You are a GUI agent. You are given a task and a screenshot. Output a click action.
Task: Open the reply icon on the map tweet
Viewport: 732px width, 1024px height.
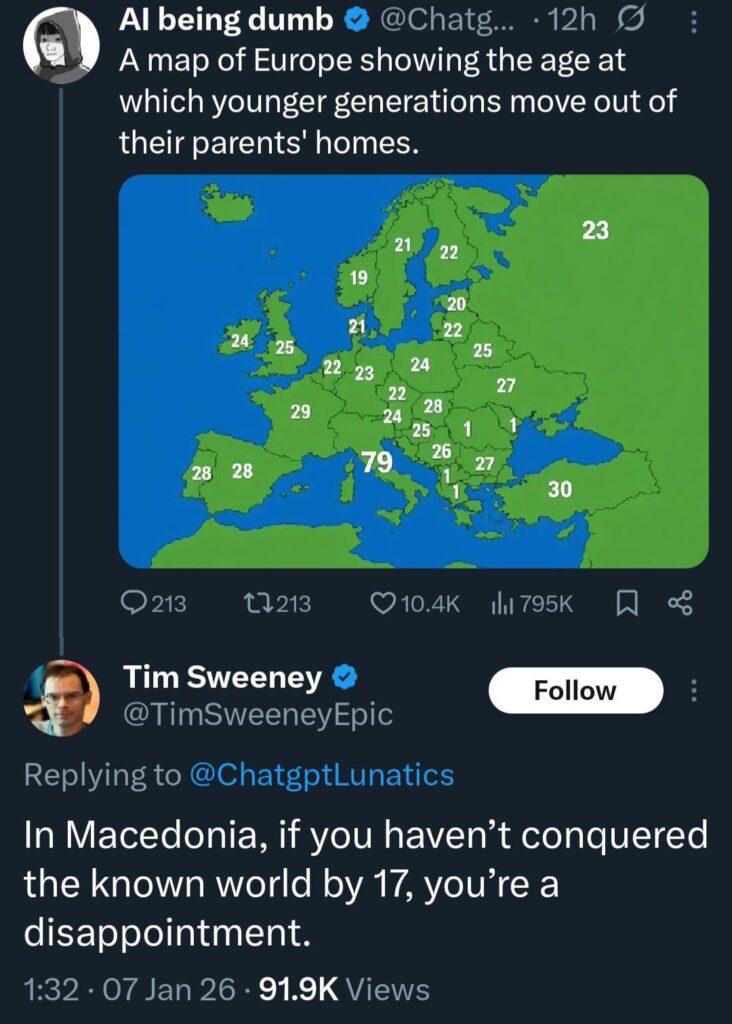point(135,602)
